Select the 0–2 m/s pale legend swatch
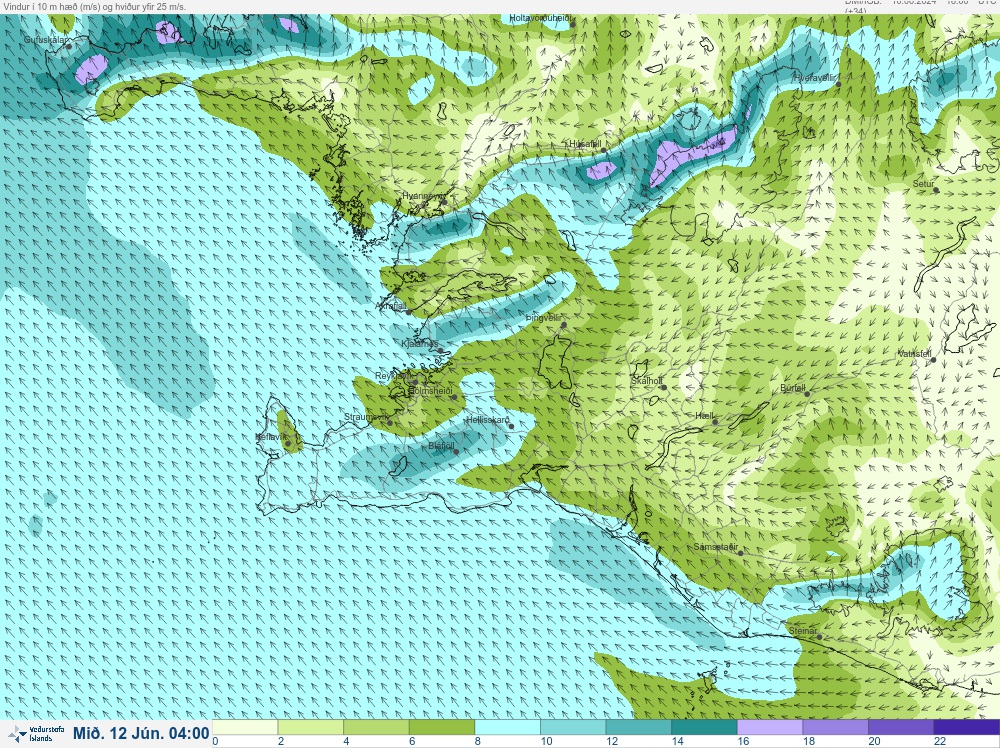This screenshot has height=748, width=1000. click(x=245, y=728)
